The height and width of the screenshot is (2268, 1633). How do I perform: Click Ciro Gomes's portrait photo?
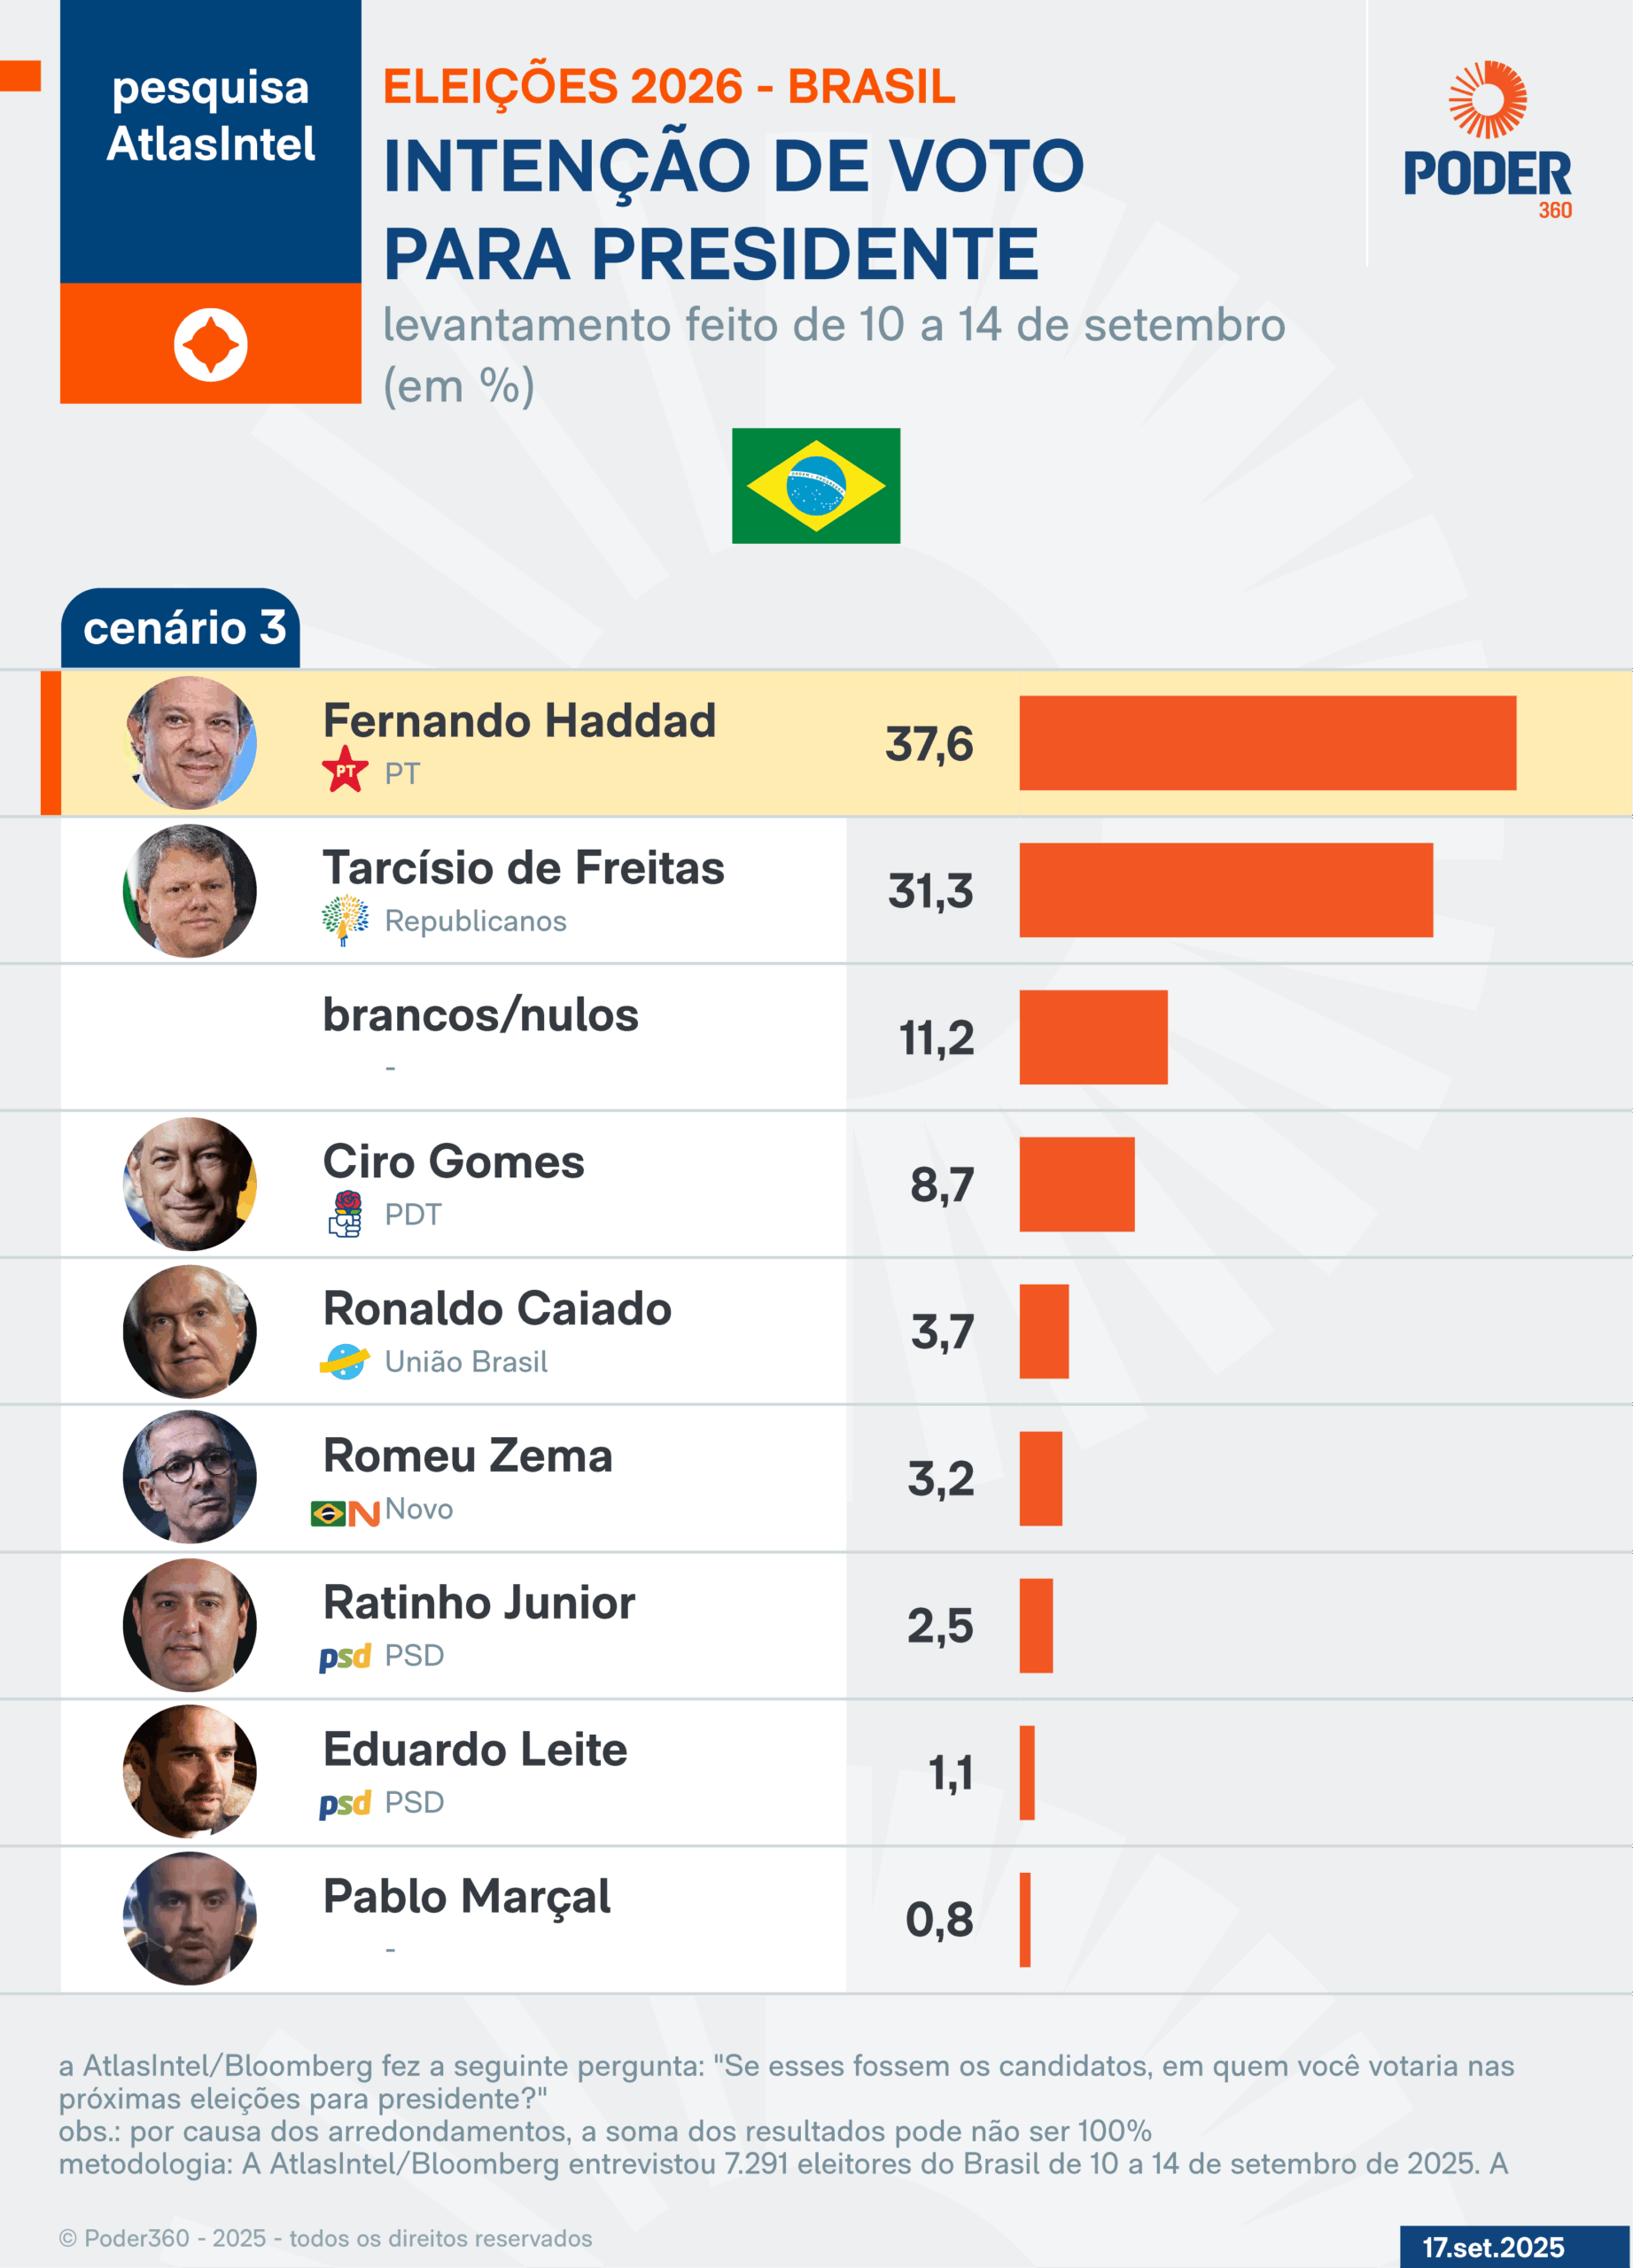(190, 1184)
